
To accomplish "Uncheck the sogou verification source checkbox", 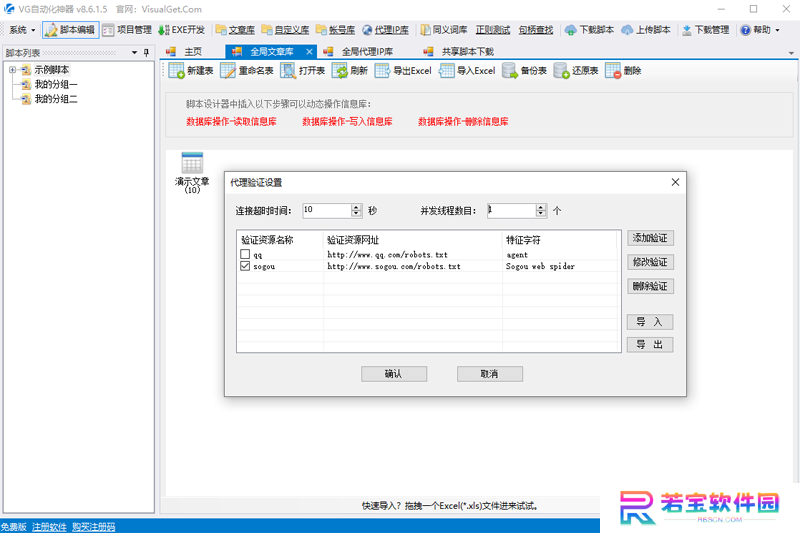I will click(x=245, y=266).
